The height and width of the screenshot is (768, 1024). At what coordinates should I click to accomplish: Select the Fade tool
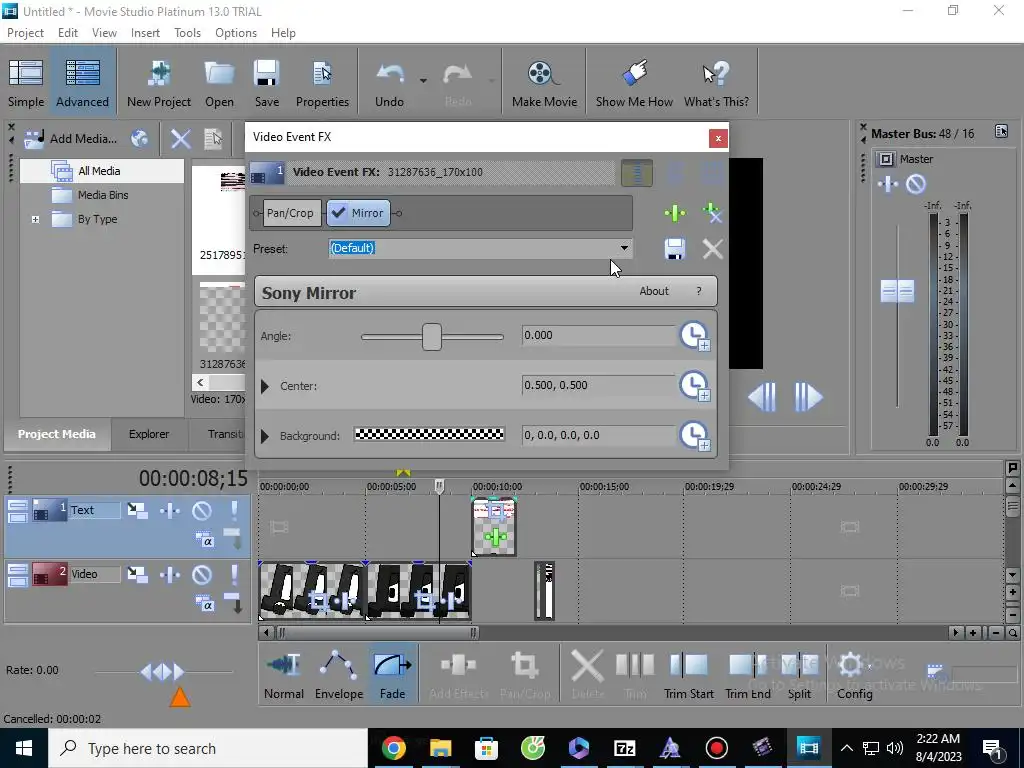[392, 674]
